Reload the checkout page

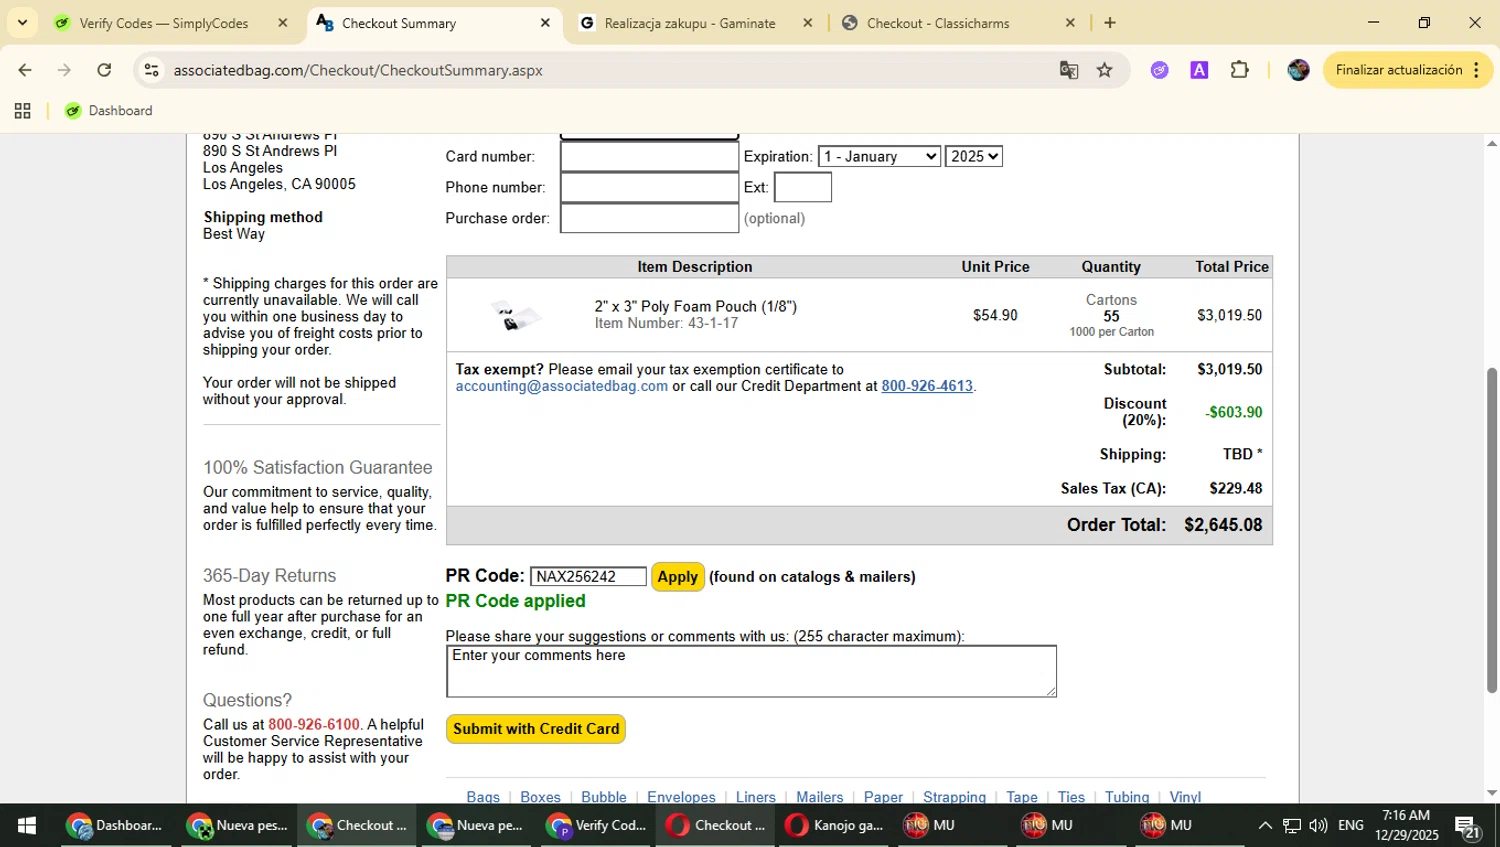104,70
